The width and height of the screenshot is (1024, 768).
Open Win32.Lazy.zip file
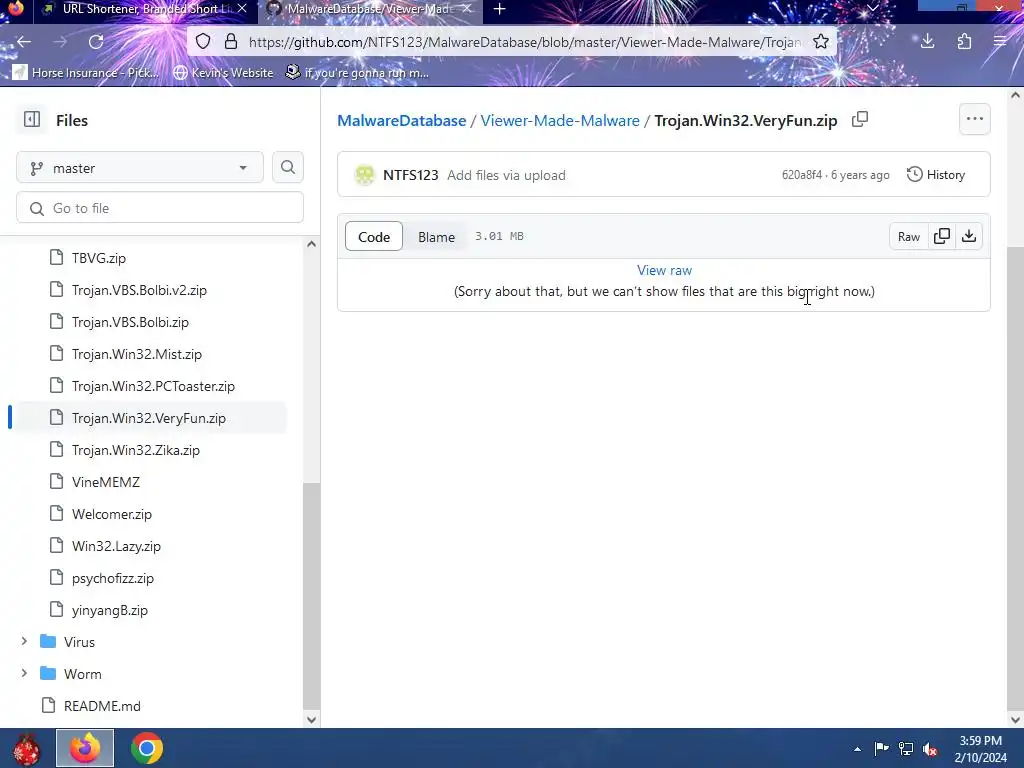click(116, 546)
